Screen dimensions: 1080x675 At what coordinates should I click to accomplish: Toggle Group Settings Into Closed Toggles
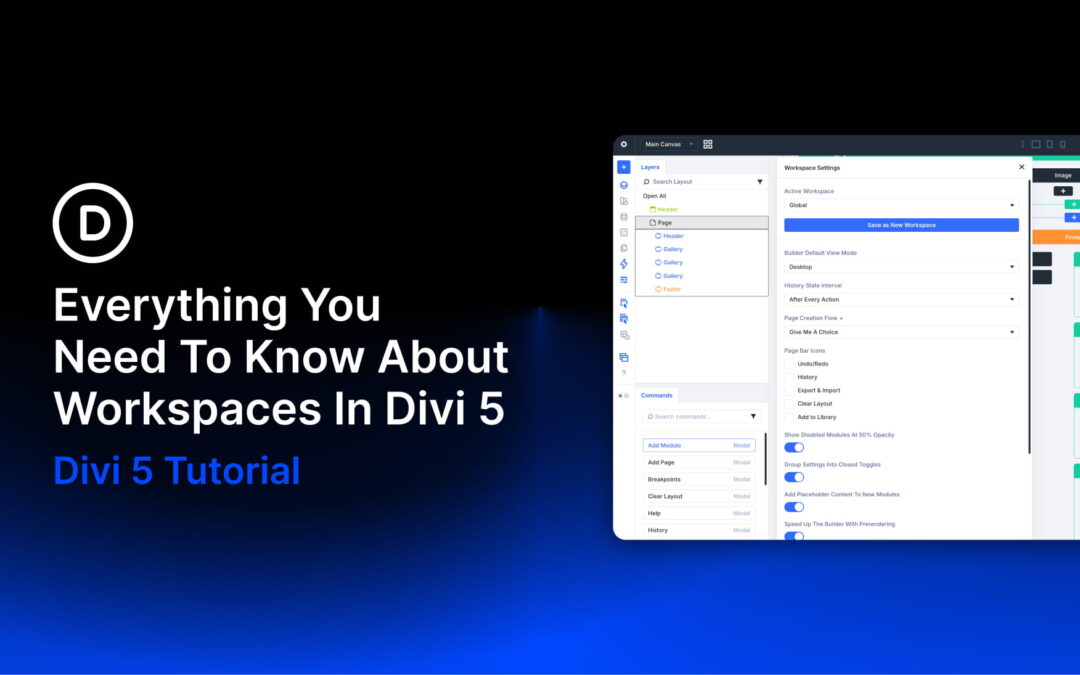[x=794, y=477]
